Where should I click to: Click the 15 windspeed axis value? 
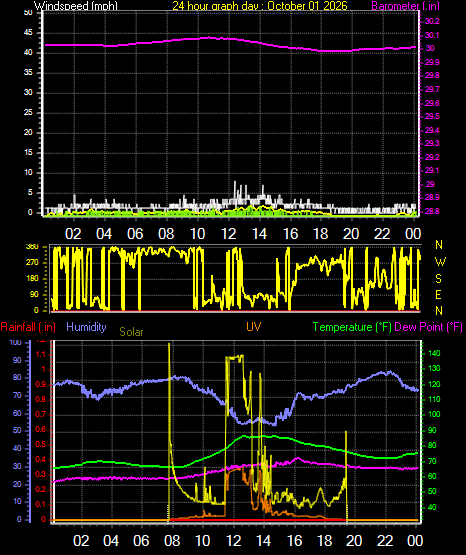point(28,153)
